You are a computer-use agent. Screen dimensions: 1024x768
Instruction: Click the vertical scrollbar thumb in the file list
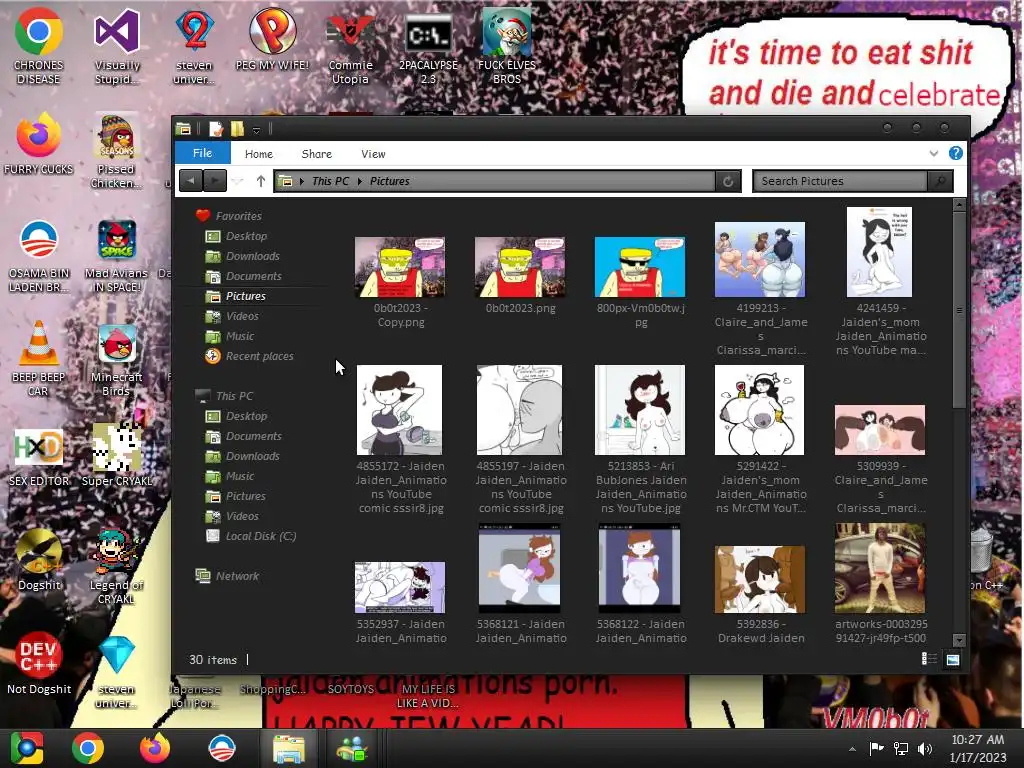[959, 310]
